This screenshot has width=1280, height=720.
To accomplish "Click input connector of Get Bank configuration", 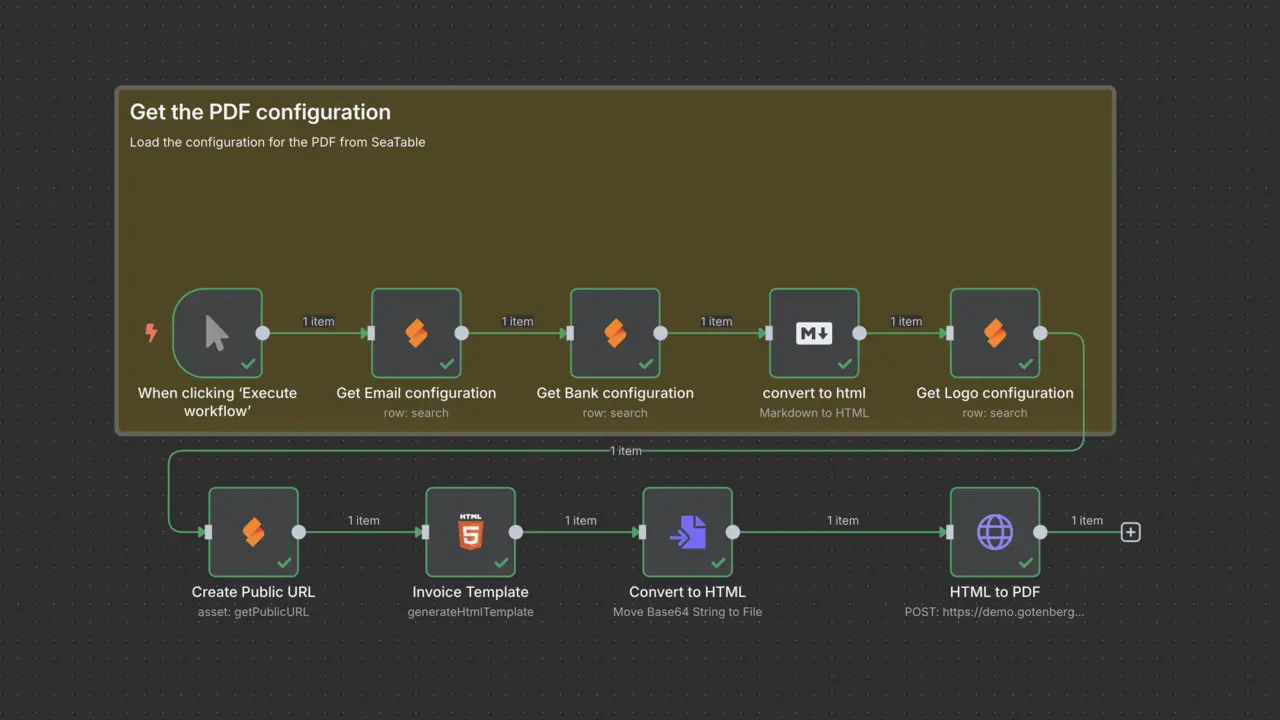I will pyautogui.click(x=570, y=333).
